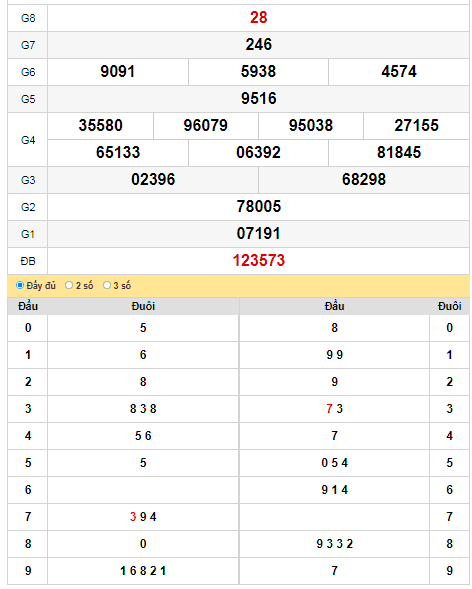Click the ĐB row label
This screenshot has width=472, height=589.
[28, 261]
